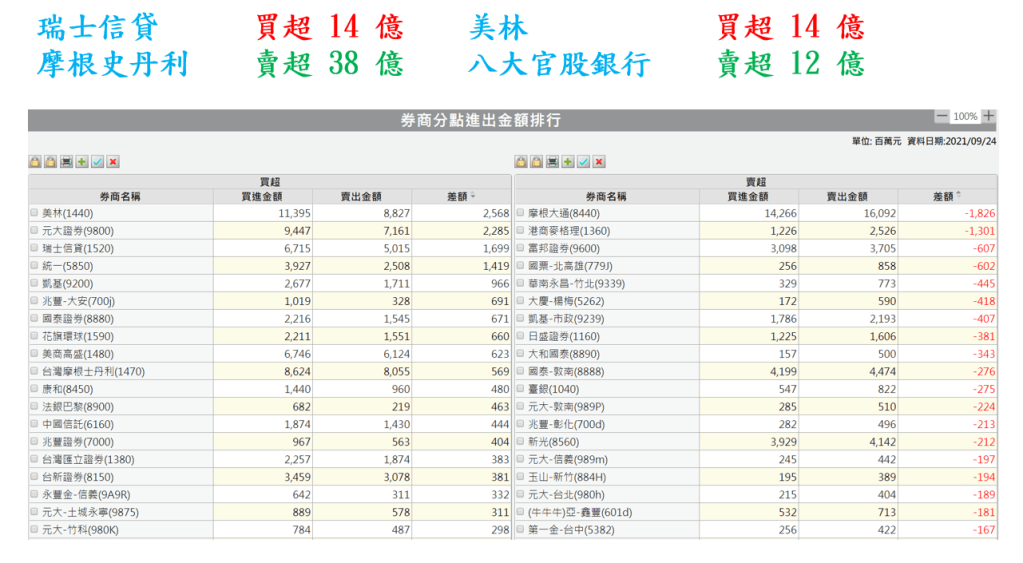Check the box beside 瑞士信貸(1520)
This screenshot has width=1023, height=563.
coord(35,248)
